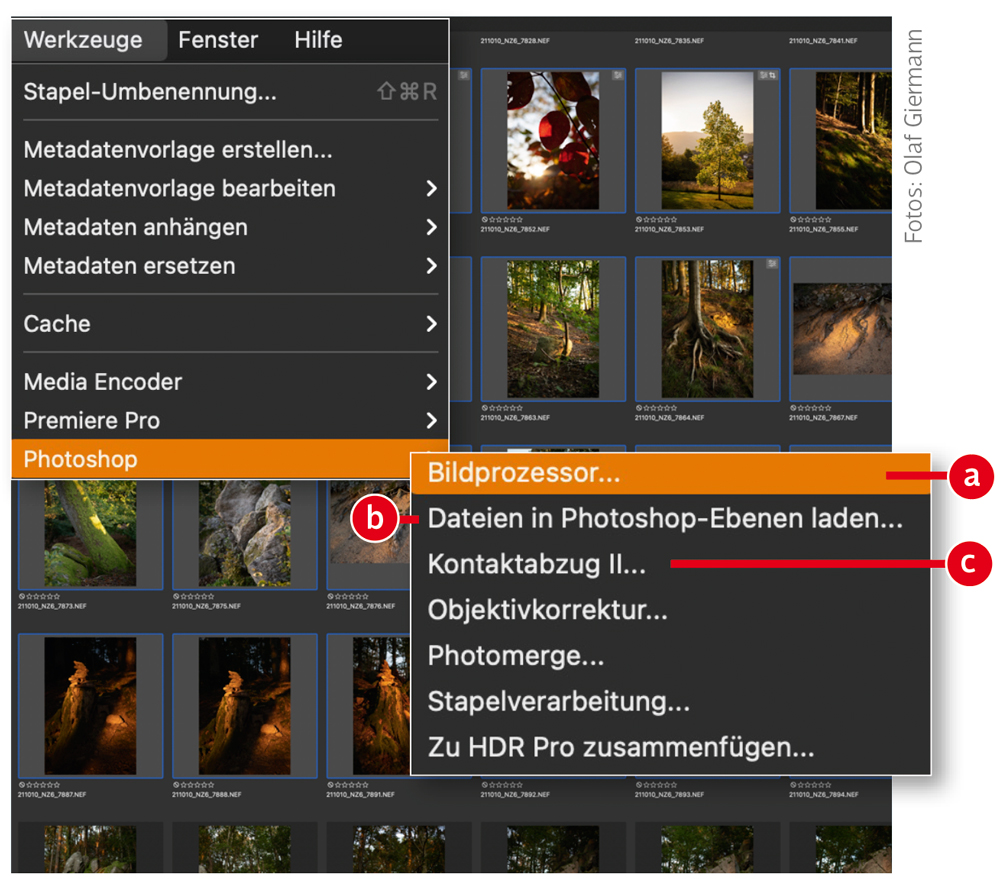Screen dimensions: 1000x879
Task: Set star rating for 211010_NZ6_7864.NEF
Action: click(x=660, y=408)
